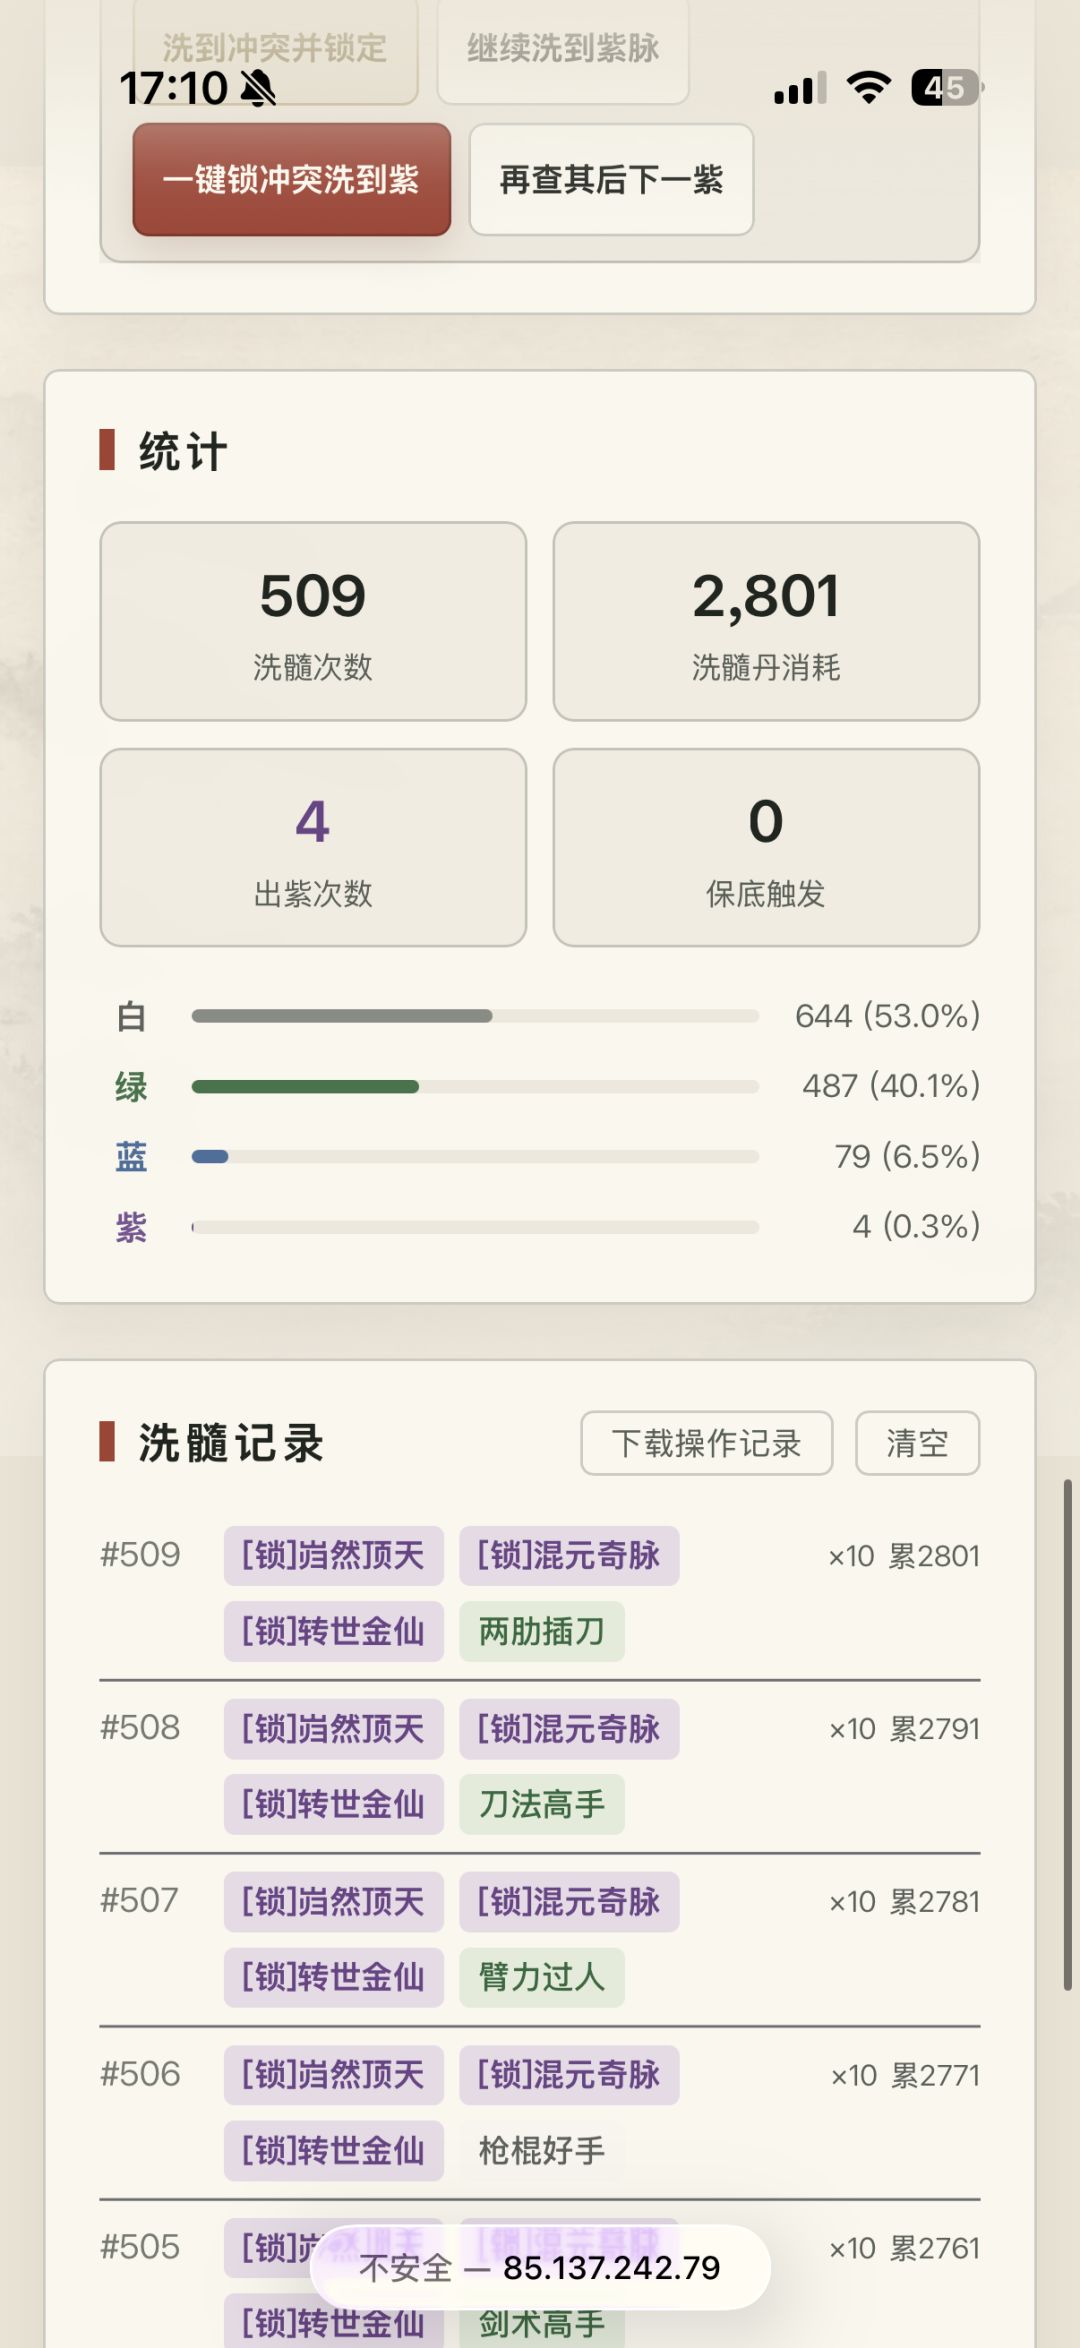The width and height of the screenshot is (1080, 2348).
Task: Click the ×10 累2791 cost label
Action: [904, 1729]
